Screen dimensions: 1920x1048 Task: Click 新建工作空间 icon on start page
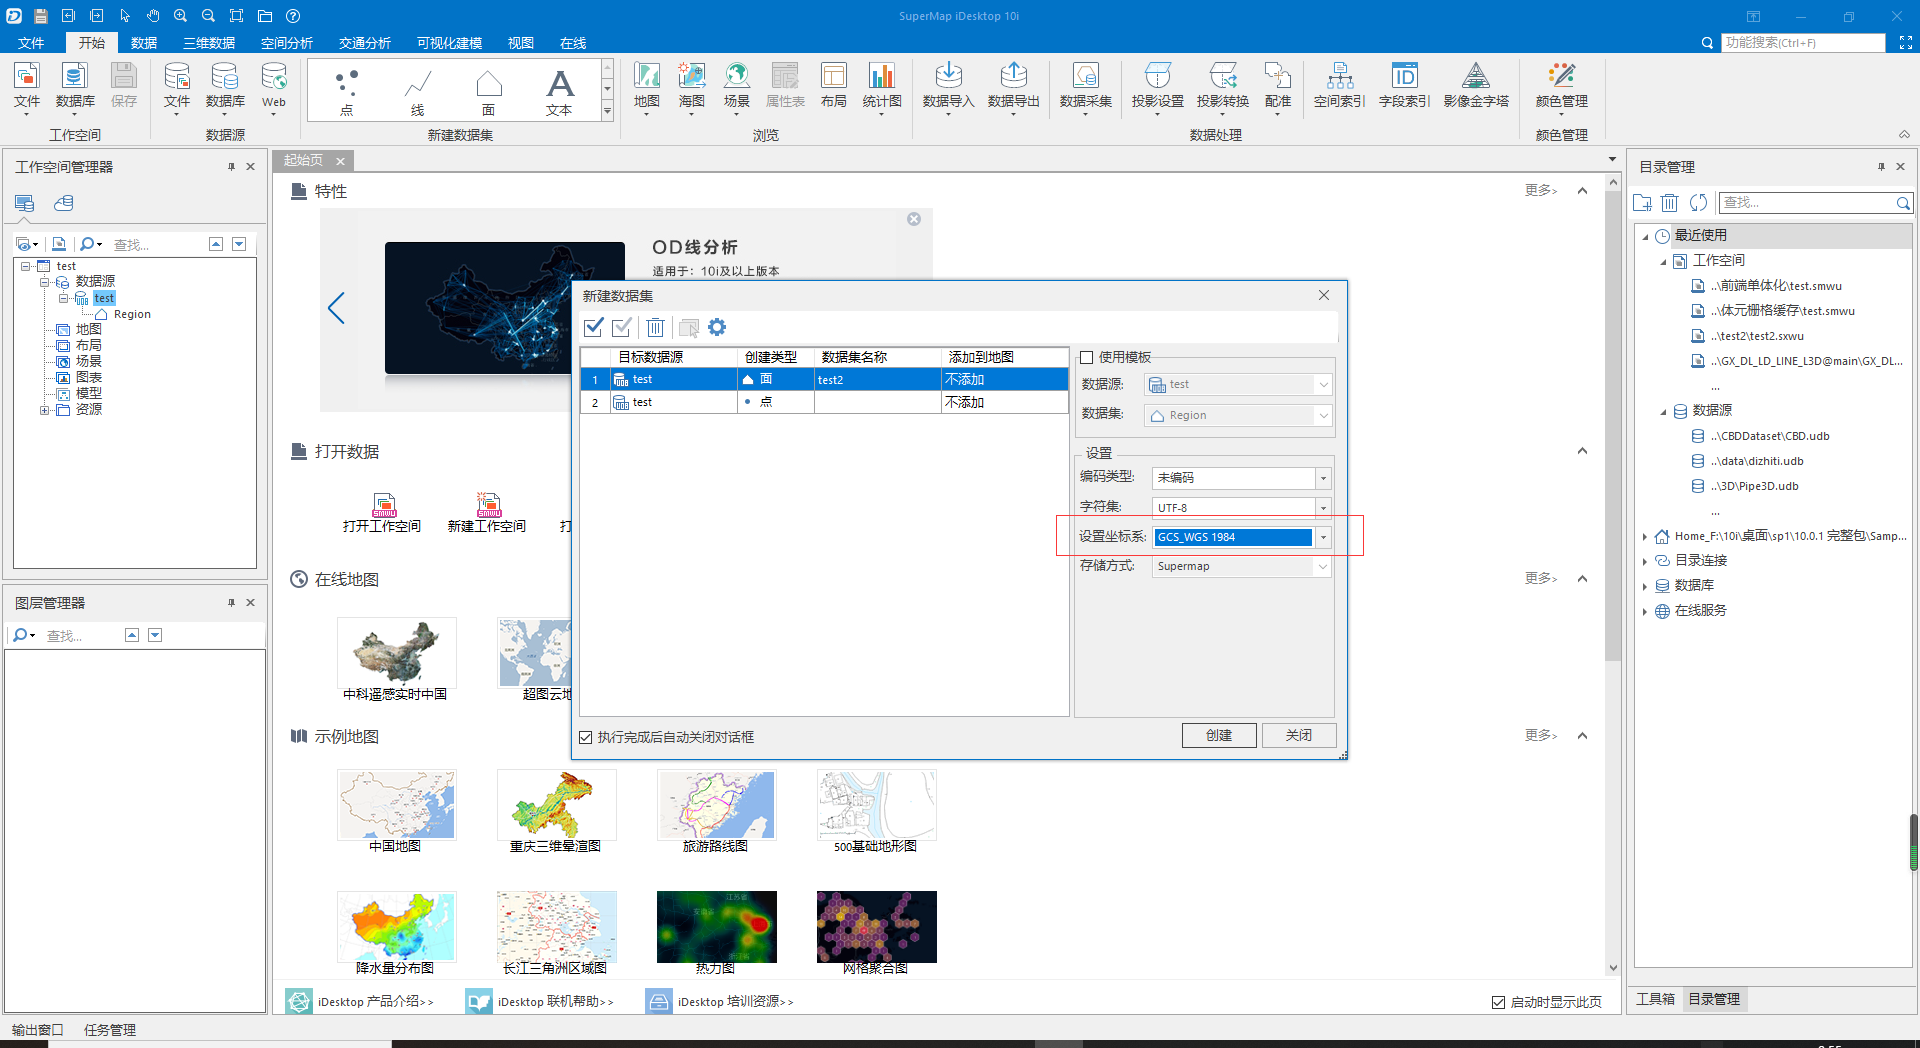[x=488, y=505]
